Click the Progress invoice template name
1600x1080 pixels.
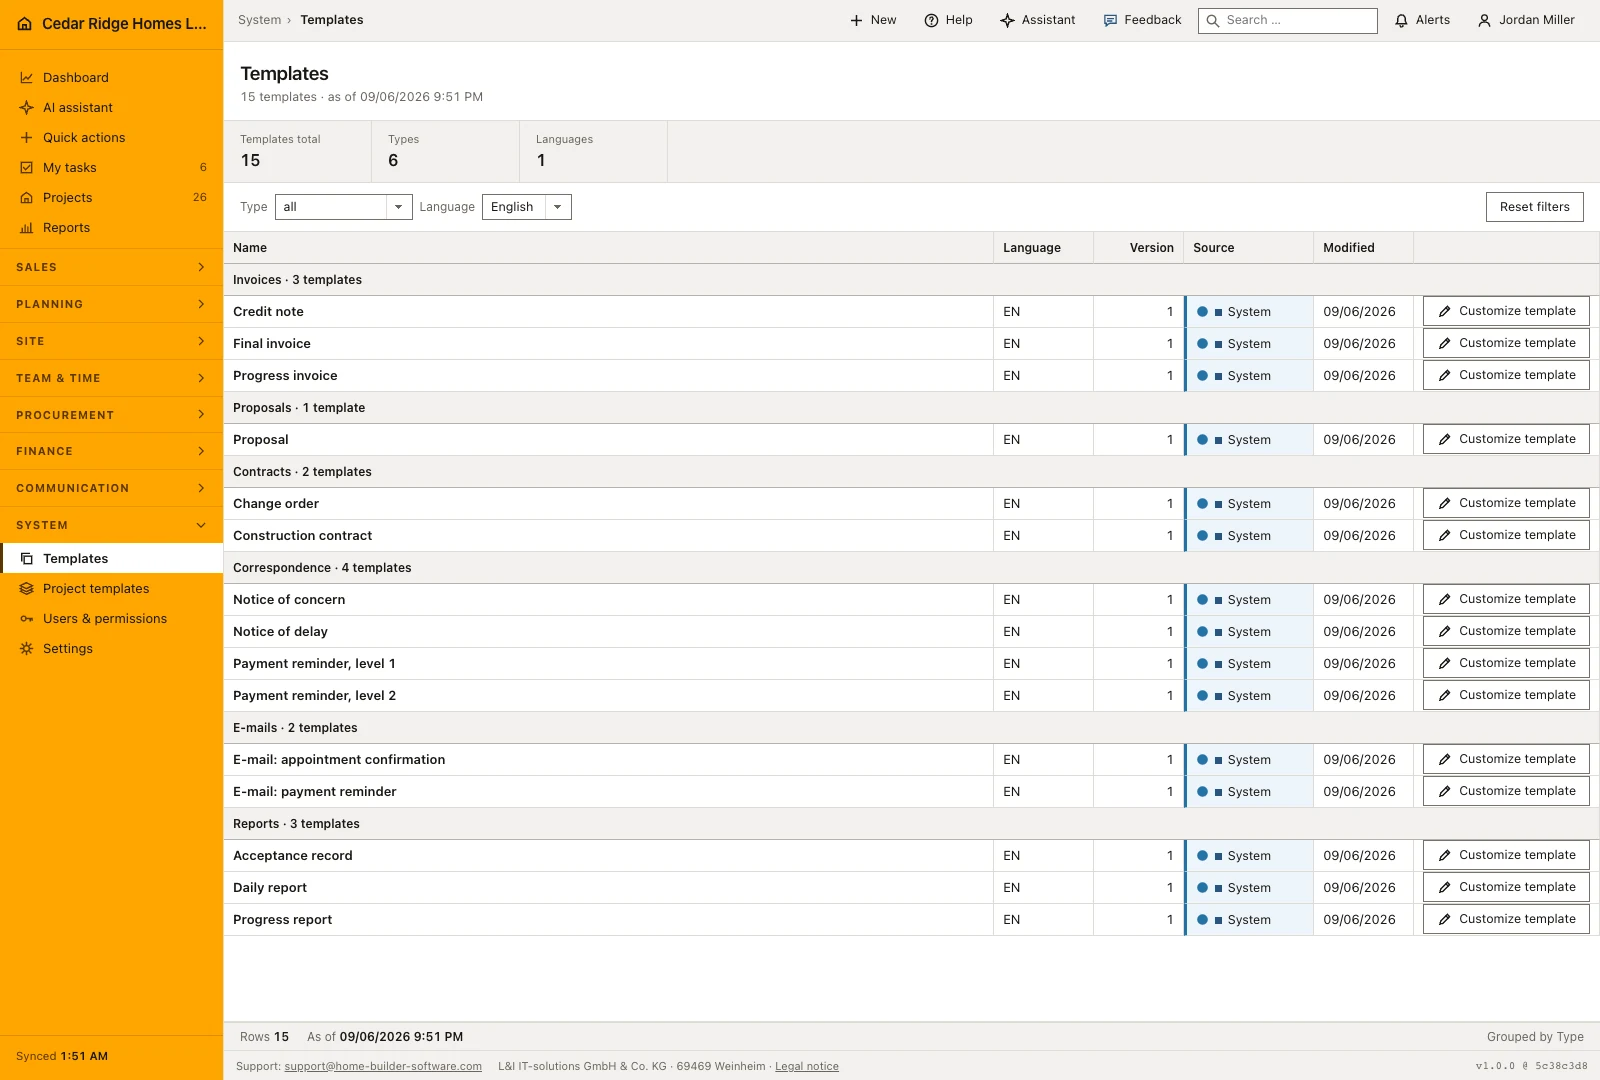click(285, 376)
